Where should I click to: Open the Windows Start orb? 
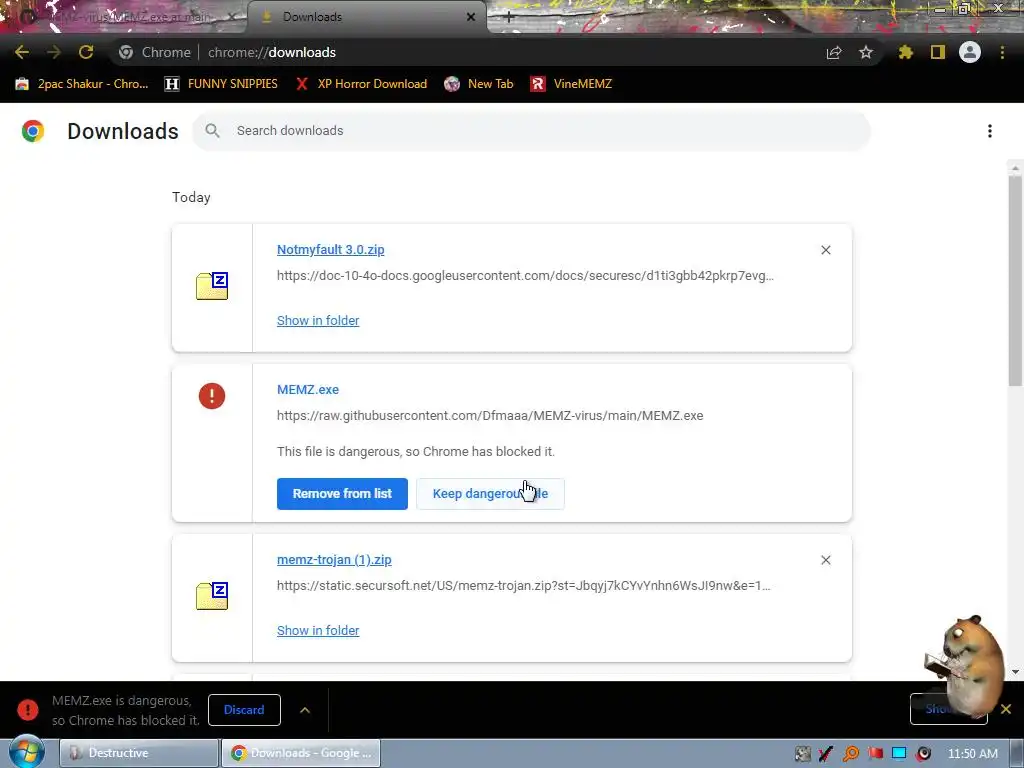27,752
